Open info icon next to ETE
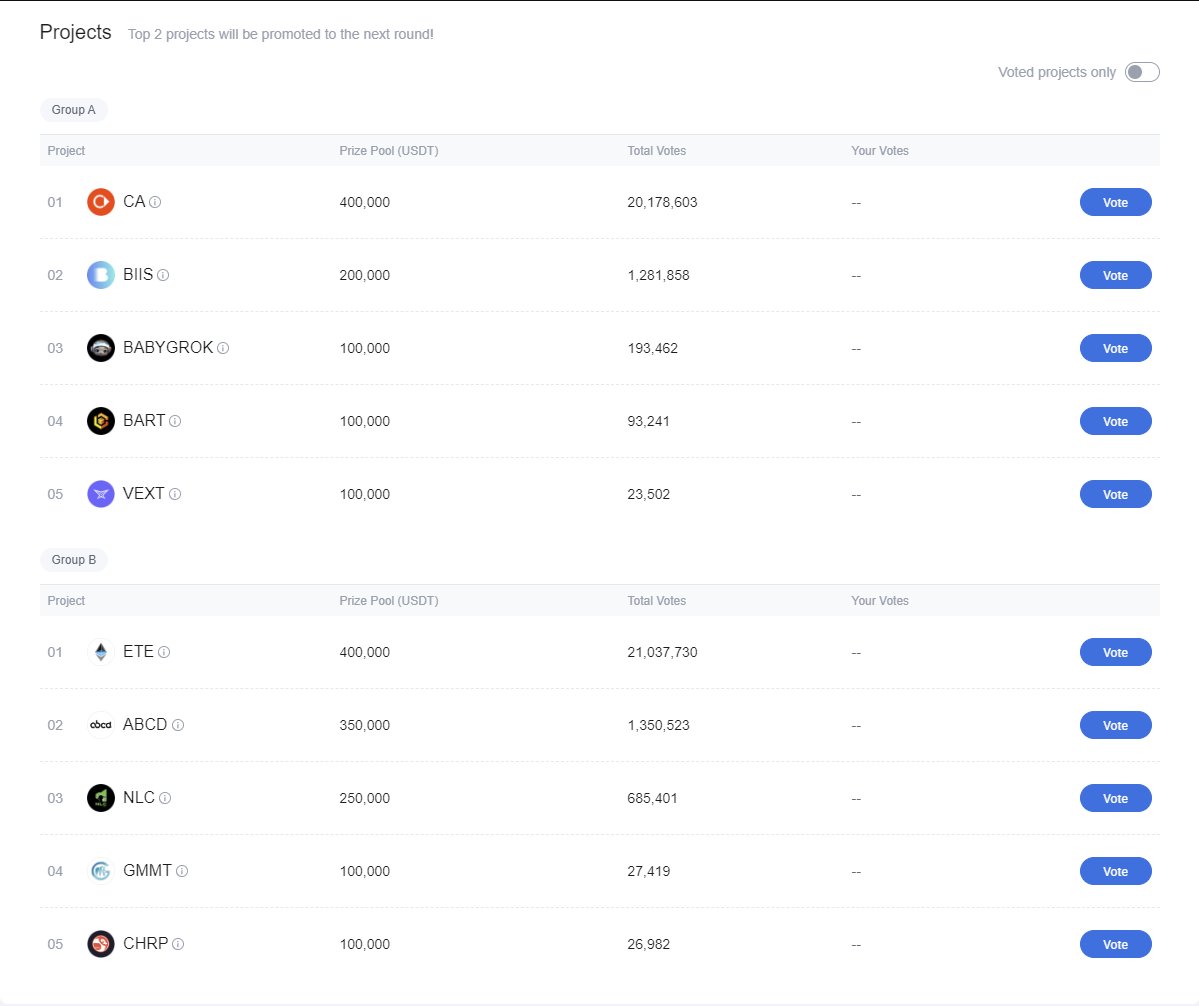Viewport: 1199px width, 1006px height. click(x=164, y=652)
